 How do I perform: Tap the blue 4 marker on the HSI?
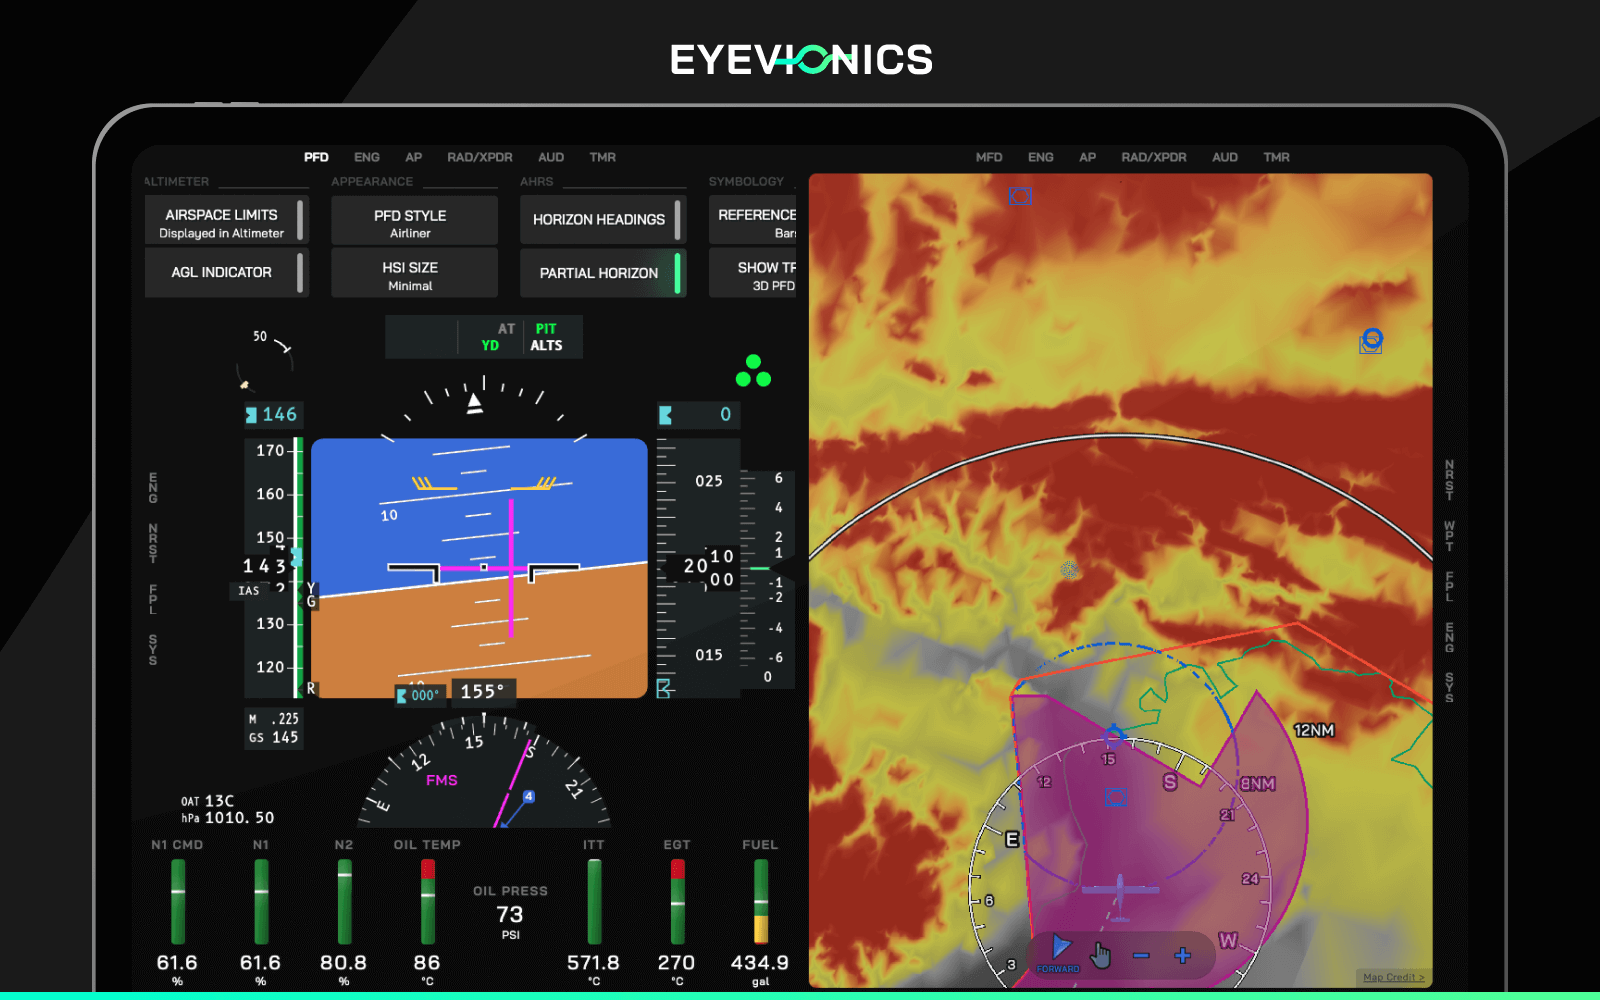[529, 797]
